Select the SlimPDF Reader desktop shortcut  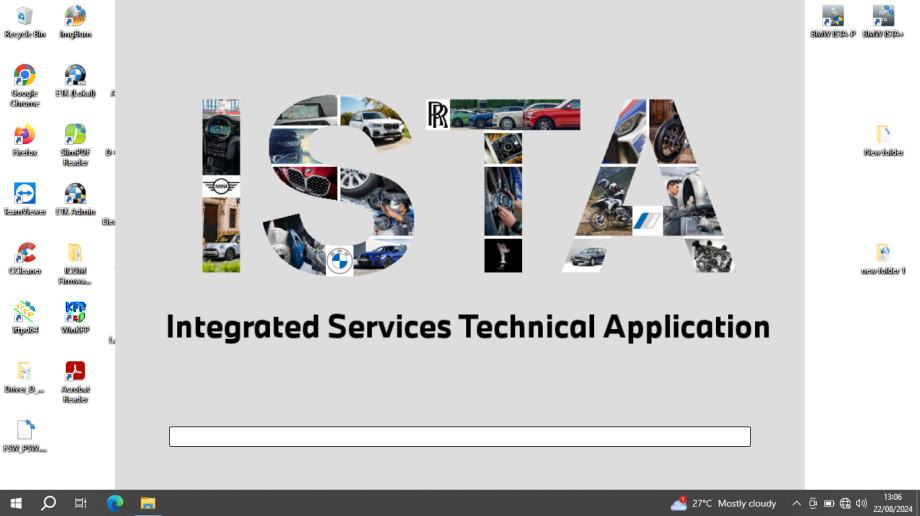click(x=75, y=145)
